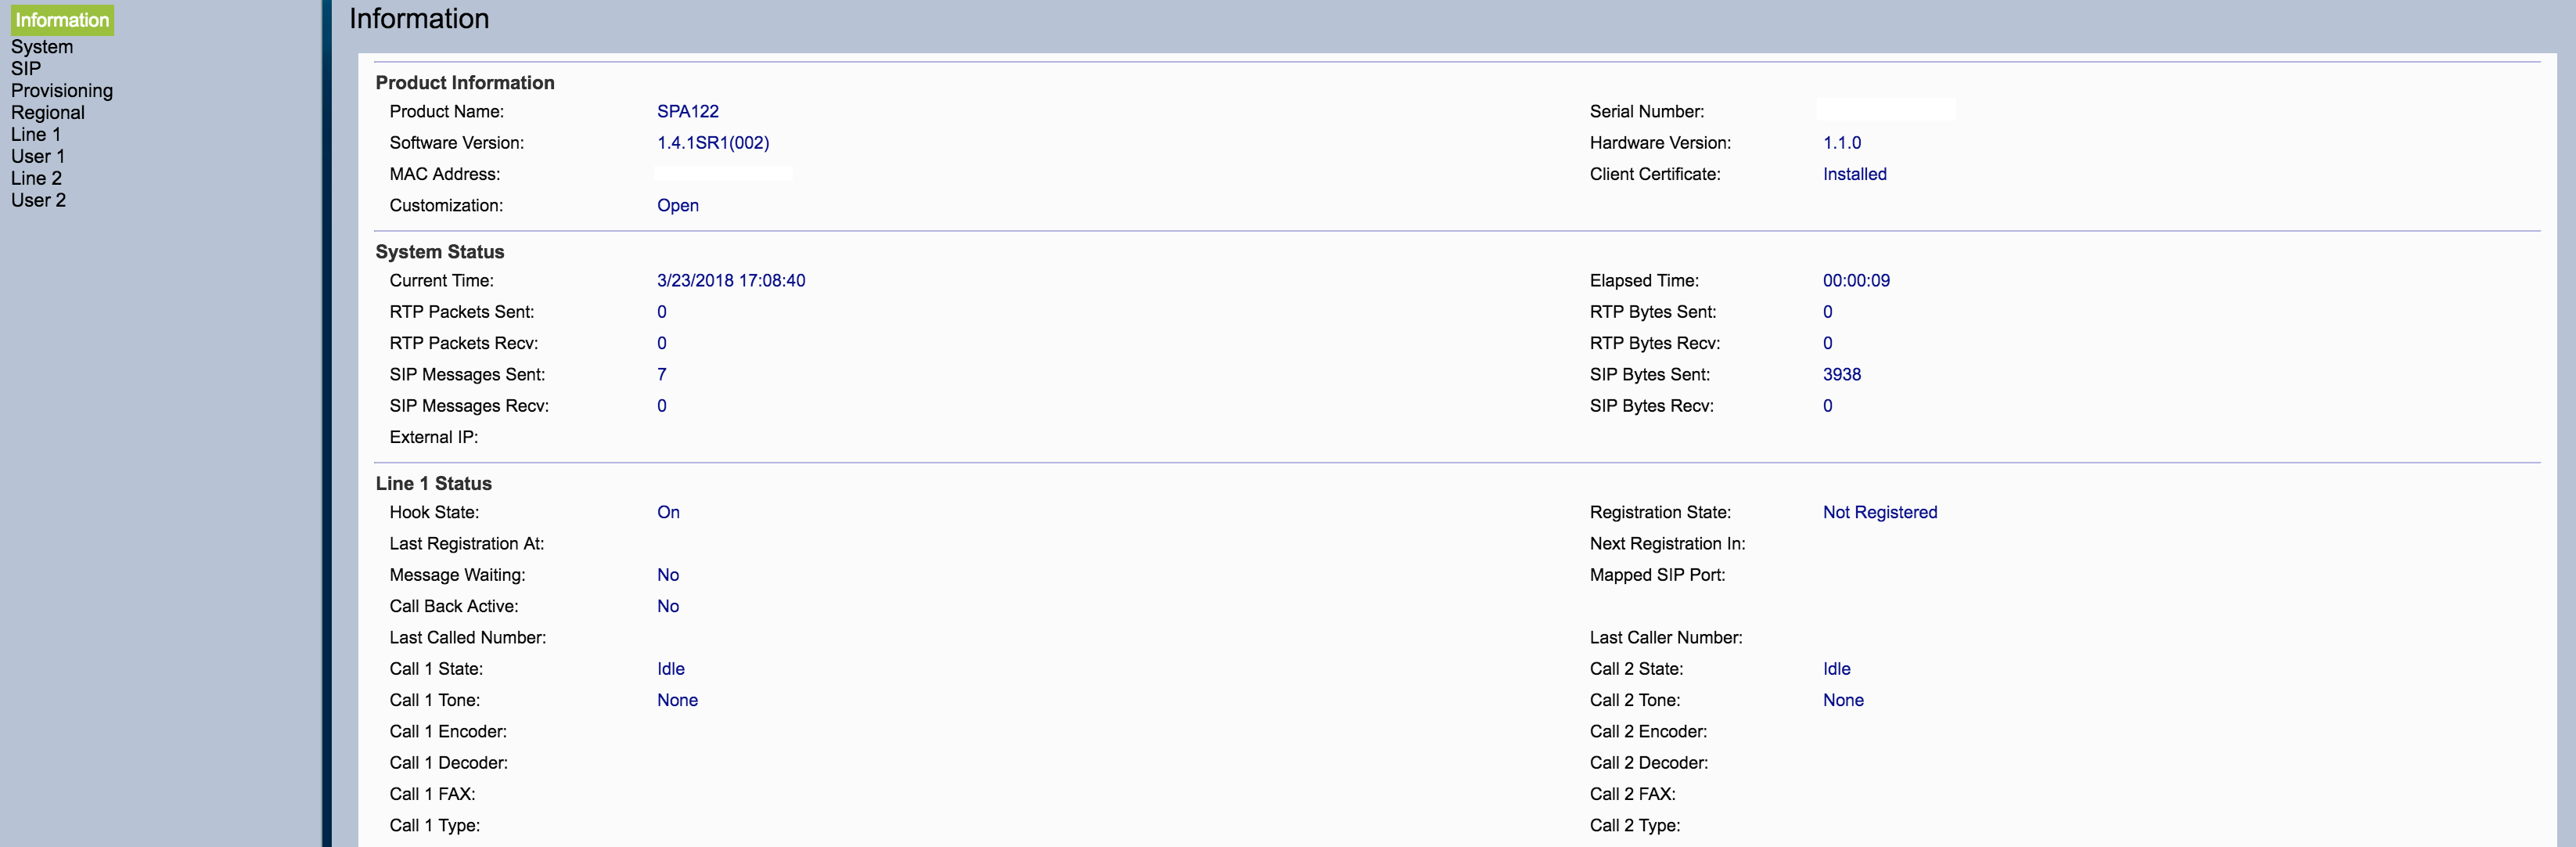Click the SPA122 product name value
This screenshot has width=2576, height=847.
(x=687, y=112)
